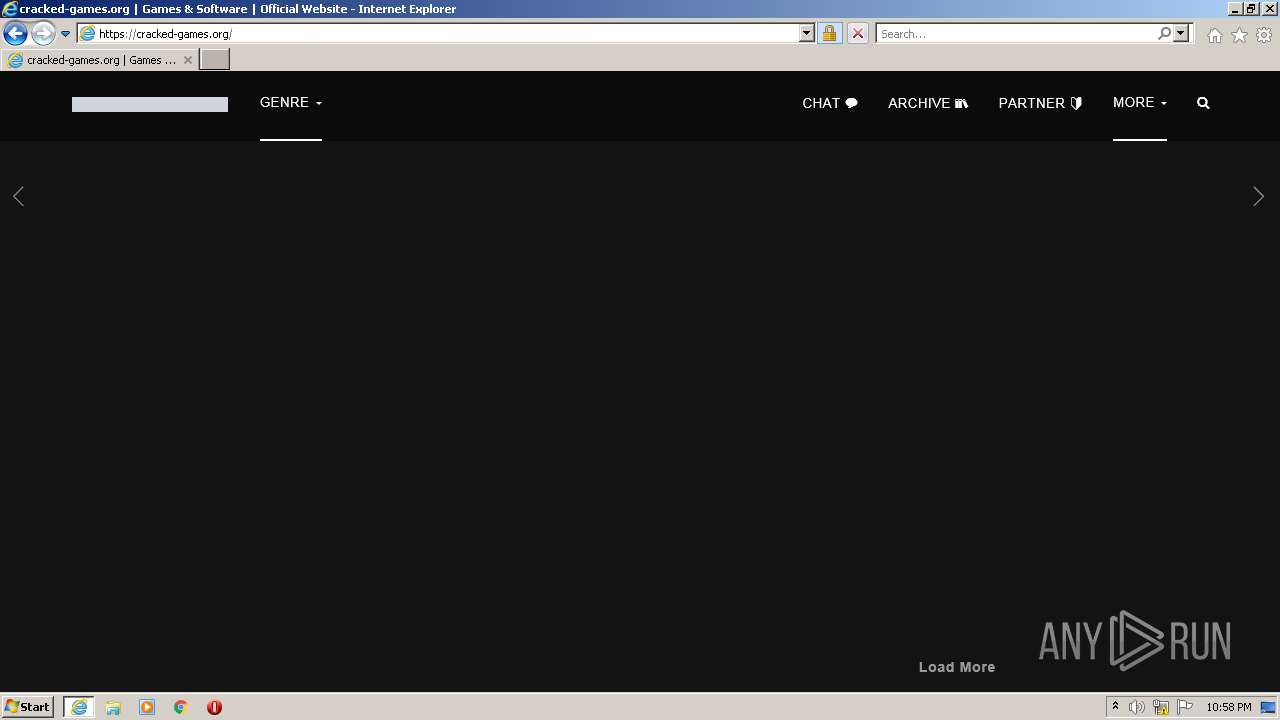The width and height of the screenshot is (1280, 720).
Task: Open the site search magnifier icon
Action: (x=1203, y=103)
